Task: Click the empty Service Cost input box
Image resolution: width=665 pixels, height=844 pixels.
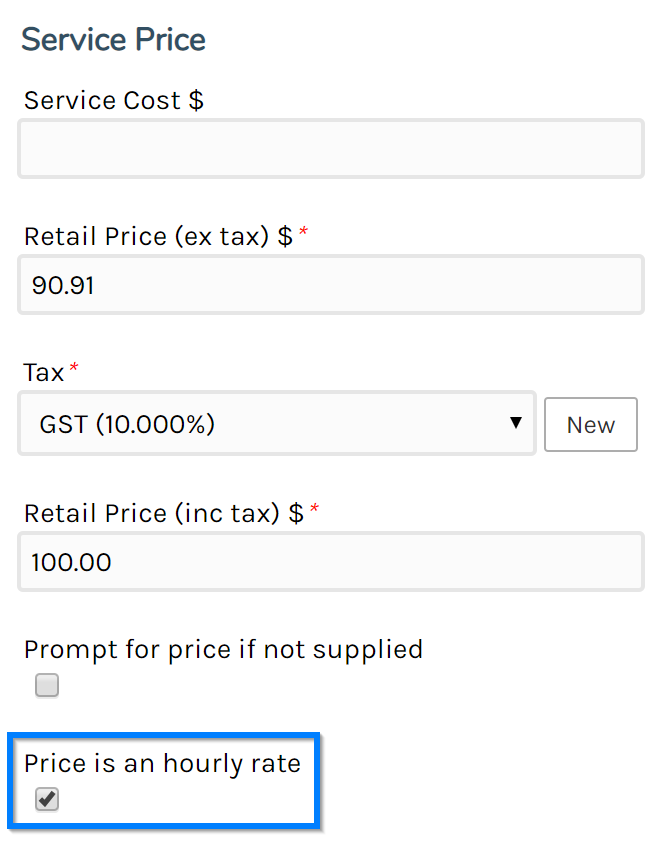Action: click(330, 148)
